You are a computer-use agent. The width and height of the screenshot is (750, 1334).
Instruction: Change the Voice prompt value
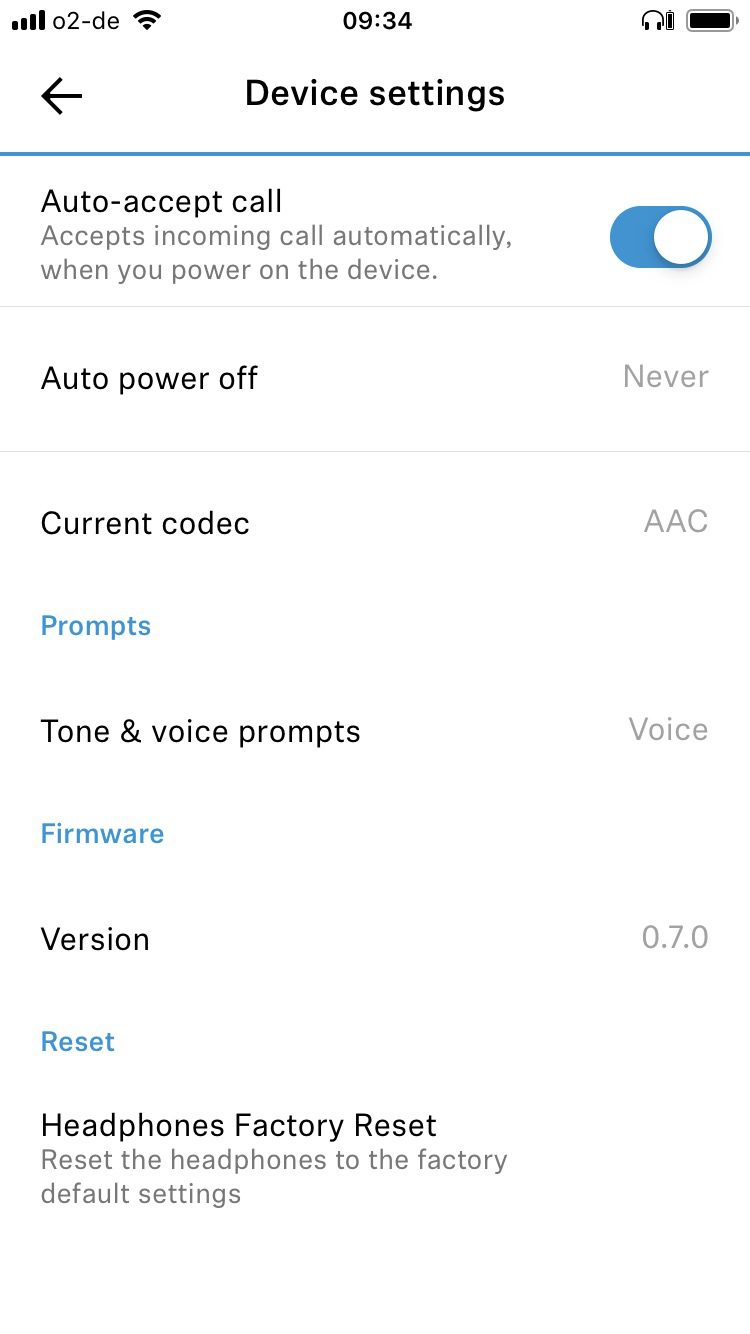click(668, 729)
